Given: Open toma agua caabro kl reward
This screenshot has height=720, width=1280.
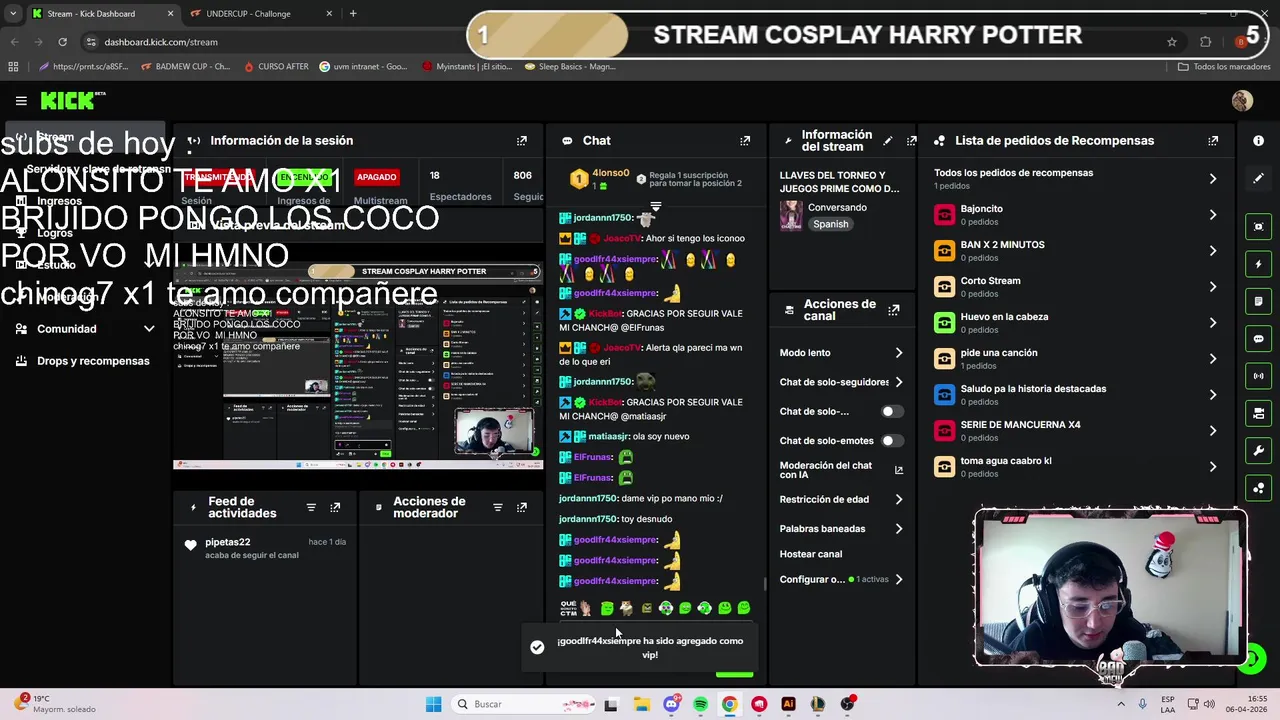Looking at the screenshot, I should coord(1076,467).
